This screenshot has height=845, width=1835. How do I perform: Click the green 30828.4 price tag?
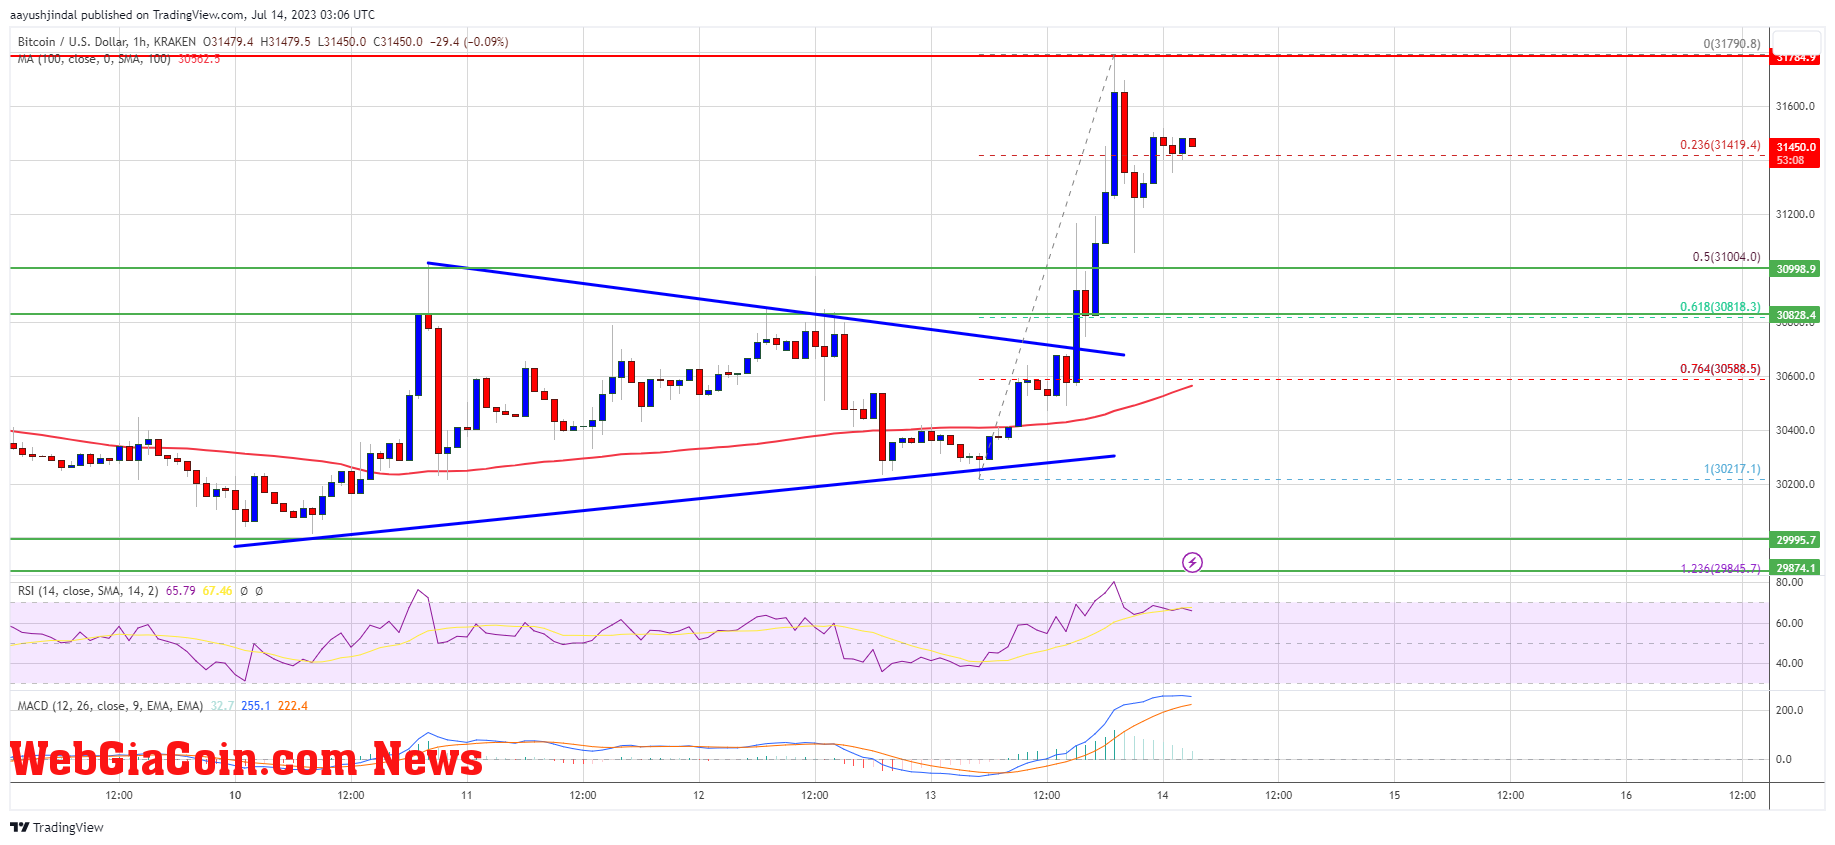tap(1795, 315)
